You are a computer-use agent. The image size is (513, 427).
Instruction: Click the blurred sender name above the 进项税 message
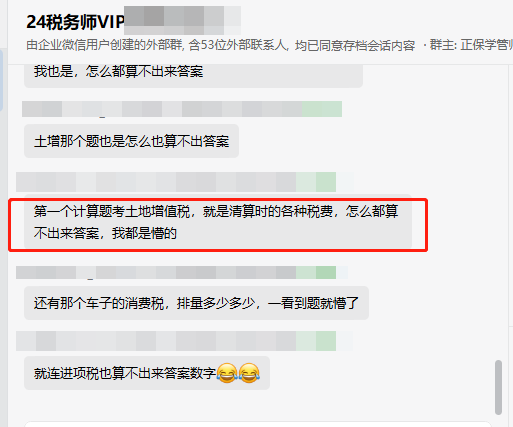click(156, 341)
